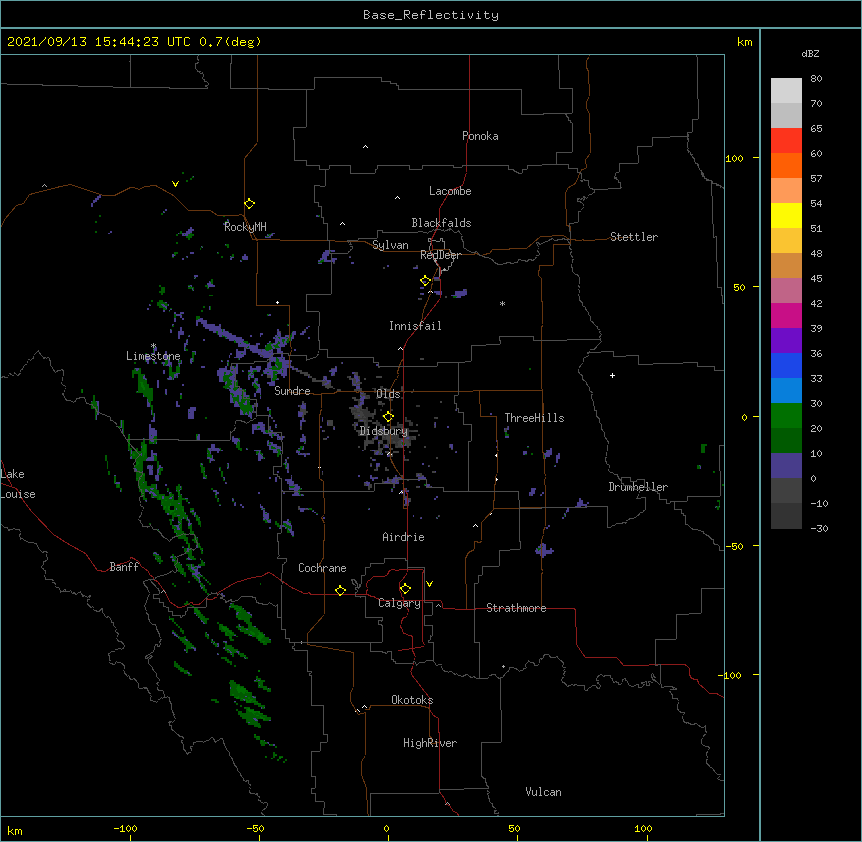Click the yellow V marker east of Calgary
The image size is (862, 842).
(429, 584)
